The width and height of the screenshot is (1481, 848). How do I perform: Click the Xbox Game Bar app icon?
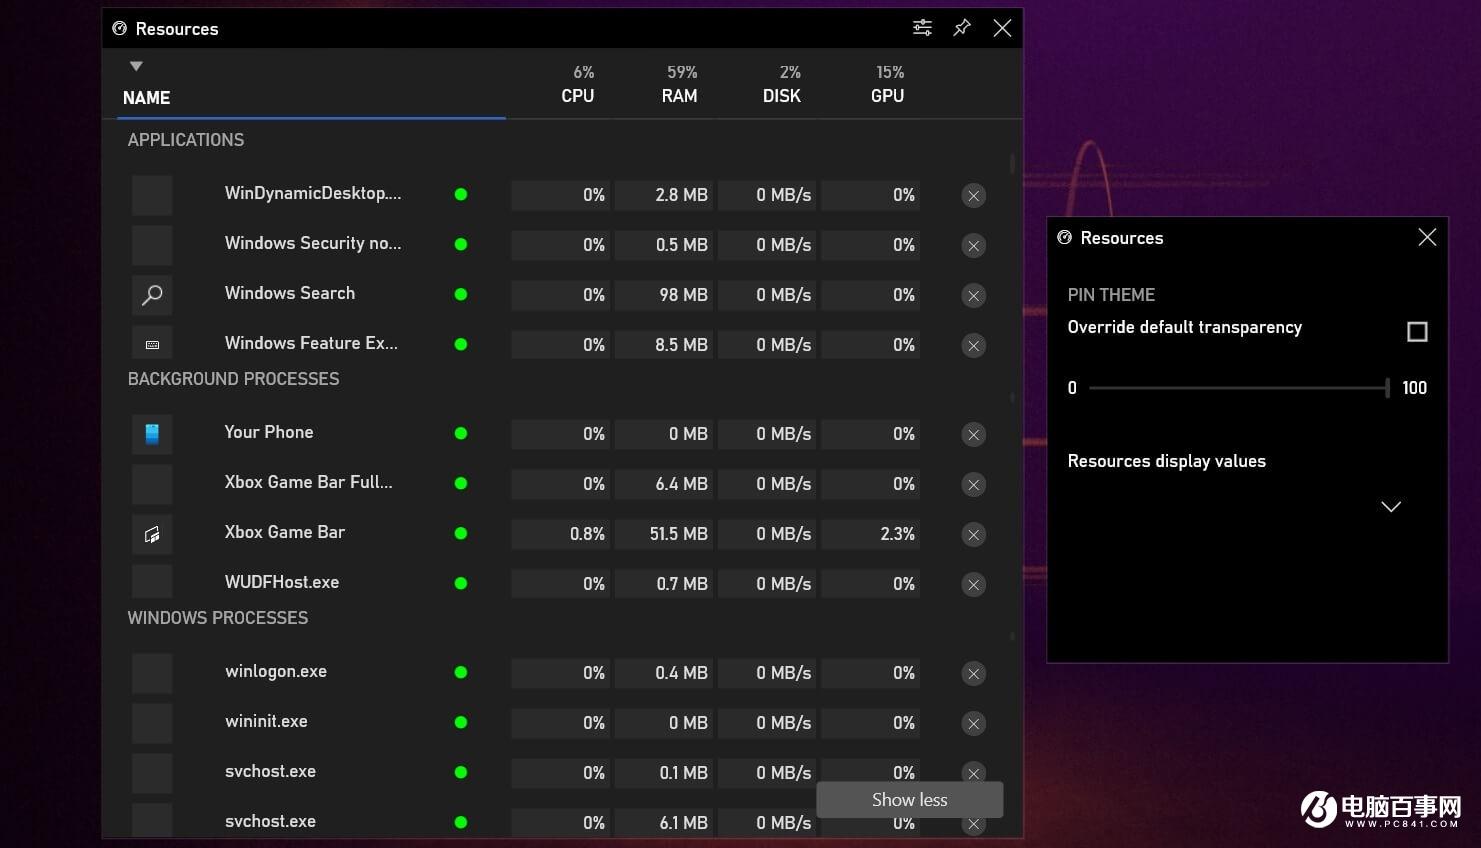coord(152,534)
